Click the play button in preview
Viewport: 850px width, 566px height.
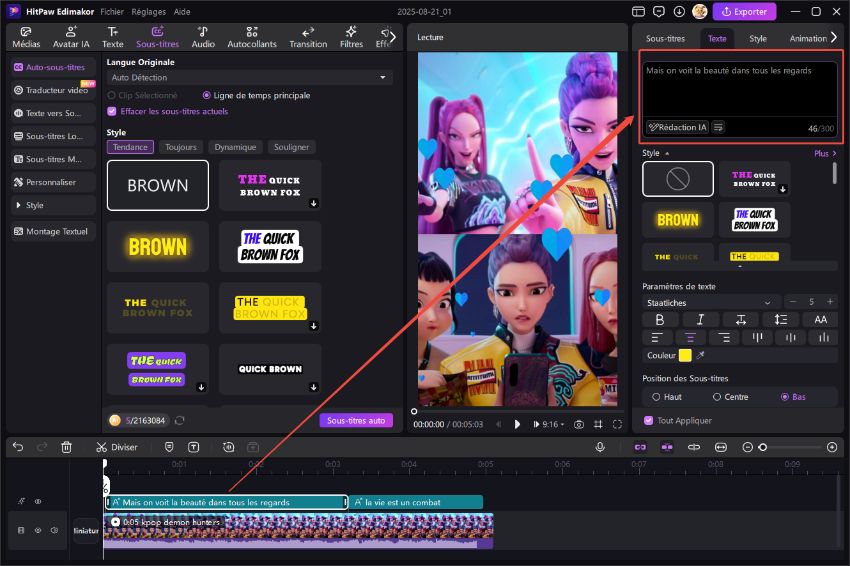(517, 424)
